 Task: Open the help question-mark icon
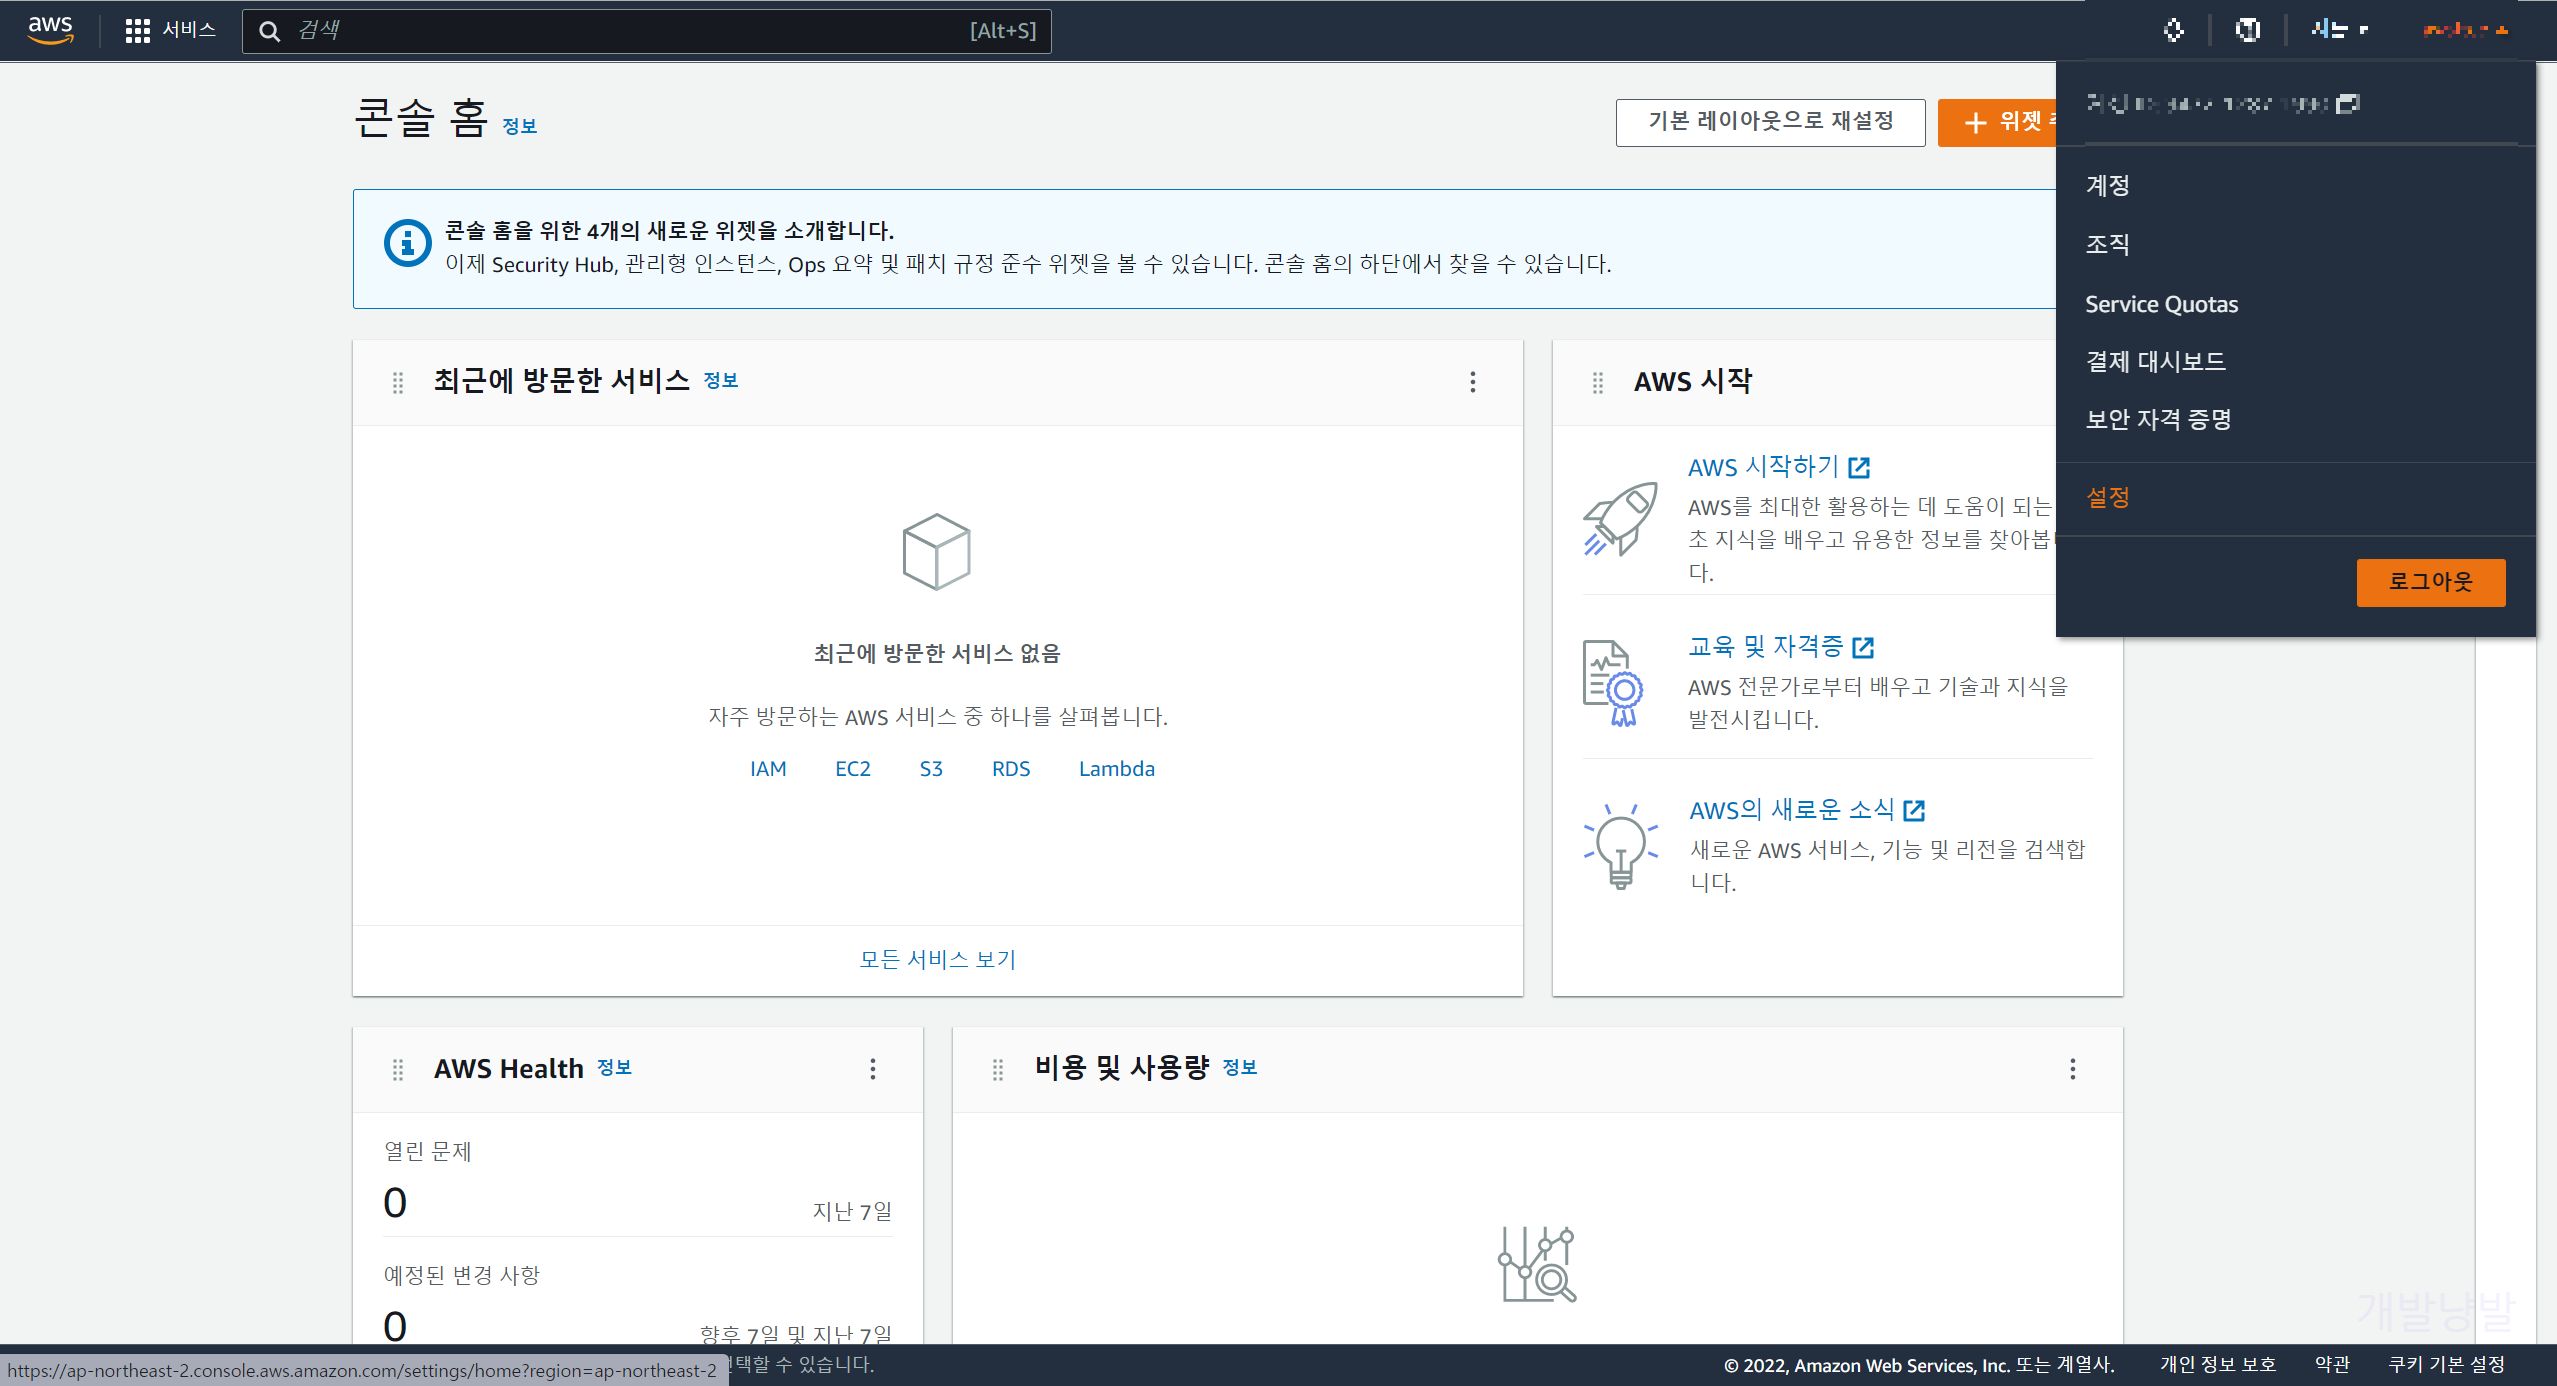(2247, 30)
